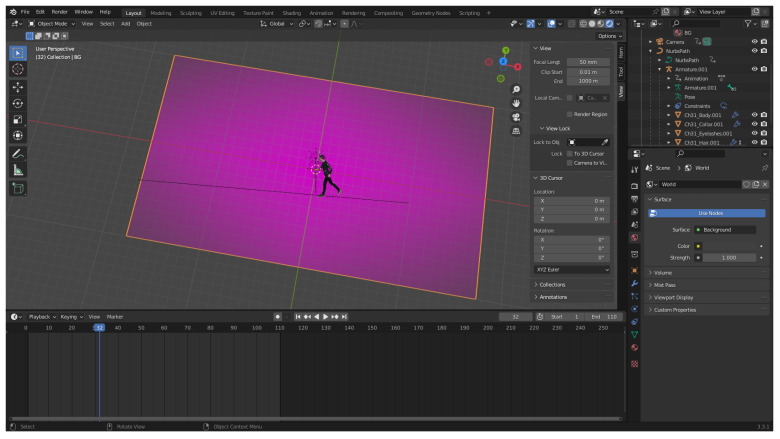Image resolution: width=780 pixels, height=439 pixels.
Task: Activate the Rotate tool
Action: click(x=18, y=103)
